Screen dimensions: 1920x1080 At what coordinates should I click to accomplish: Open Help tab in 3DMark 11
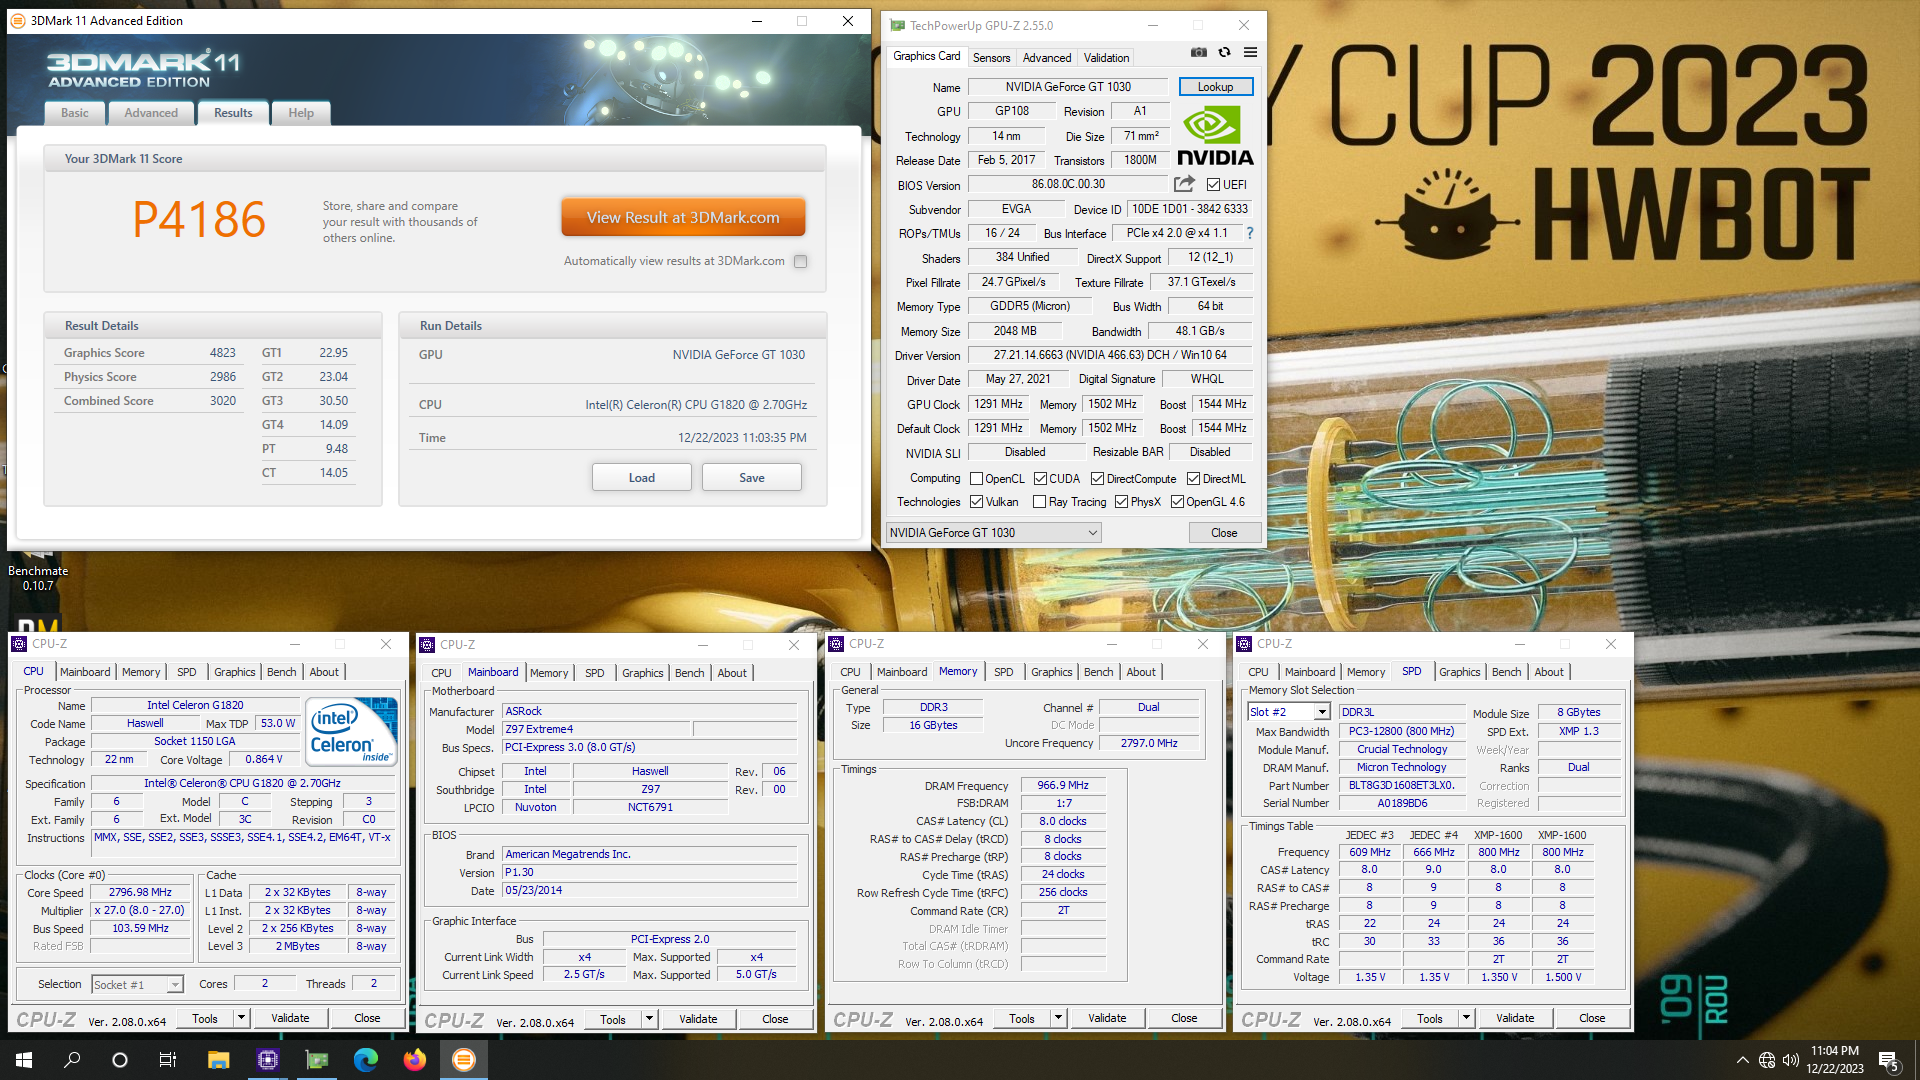pyautogui.click(x=301, y=113)
